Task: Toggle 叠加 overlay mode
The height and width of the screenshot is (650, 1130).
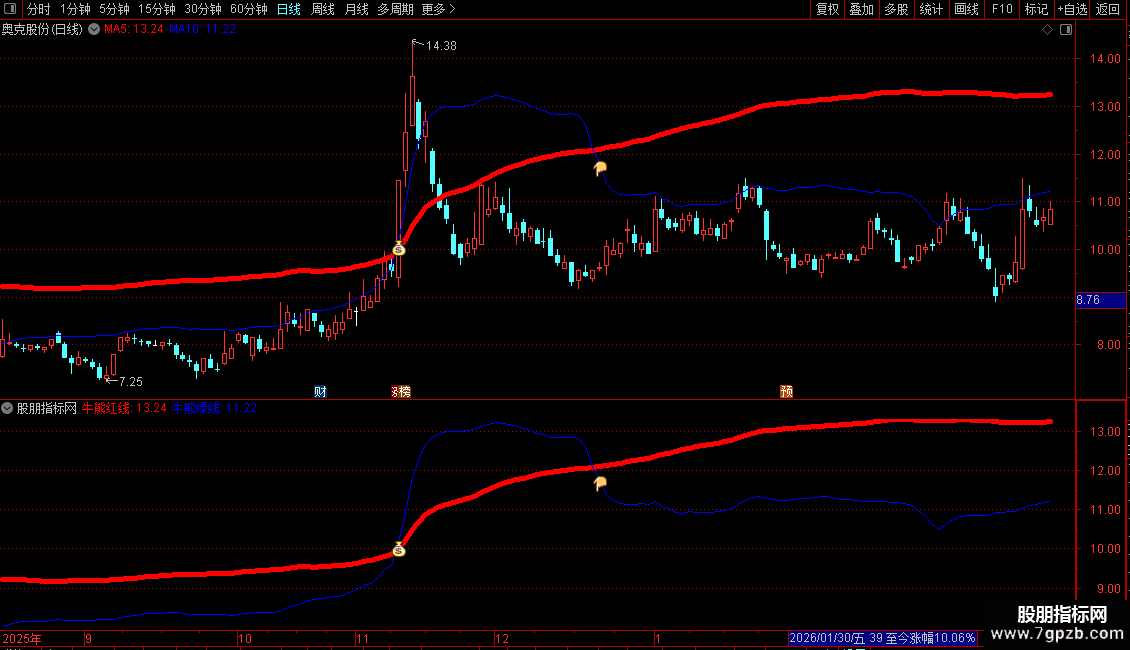Action: point(861,9)
